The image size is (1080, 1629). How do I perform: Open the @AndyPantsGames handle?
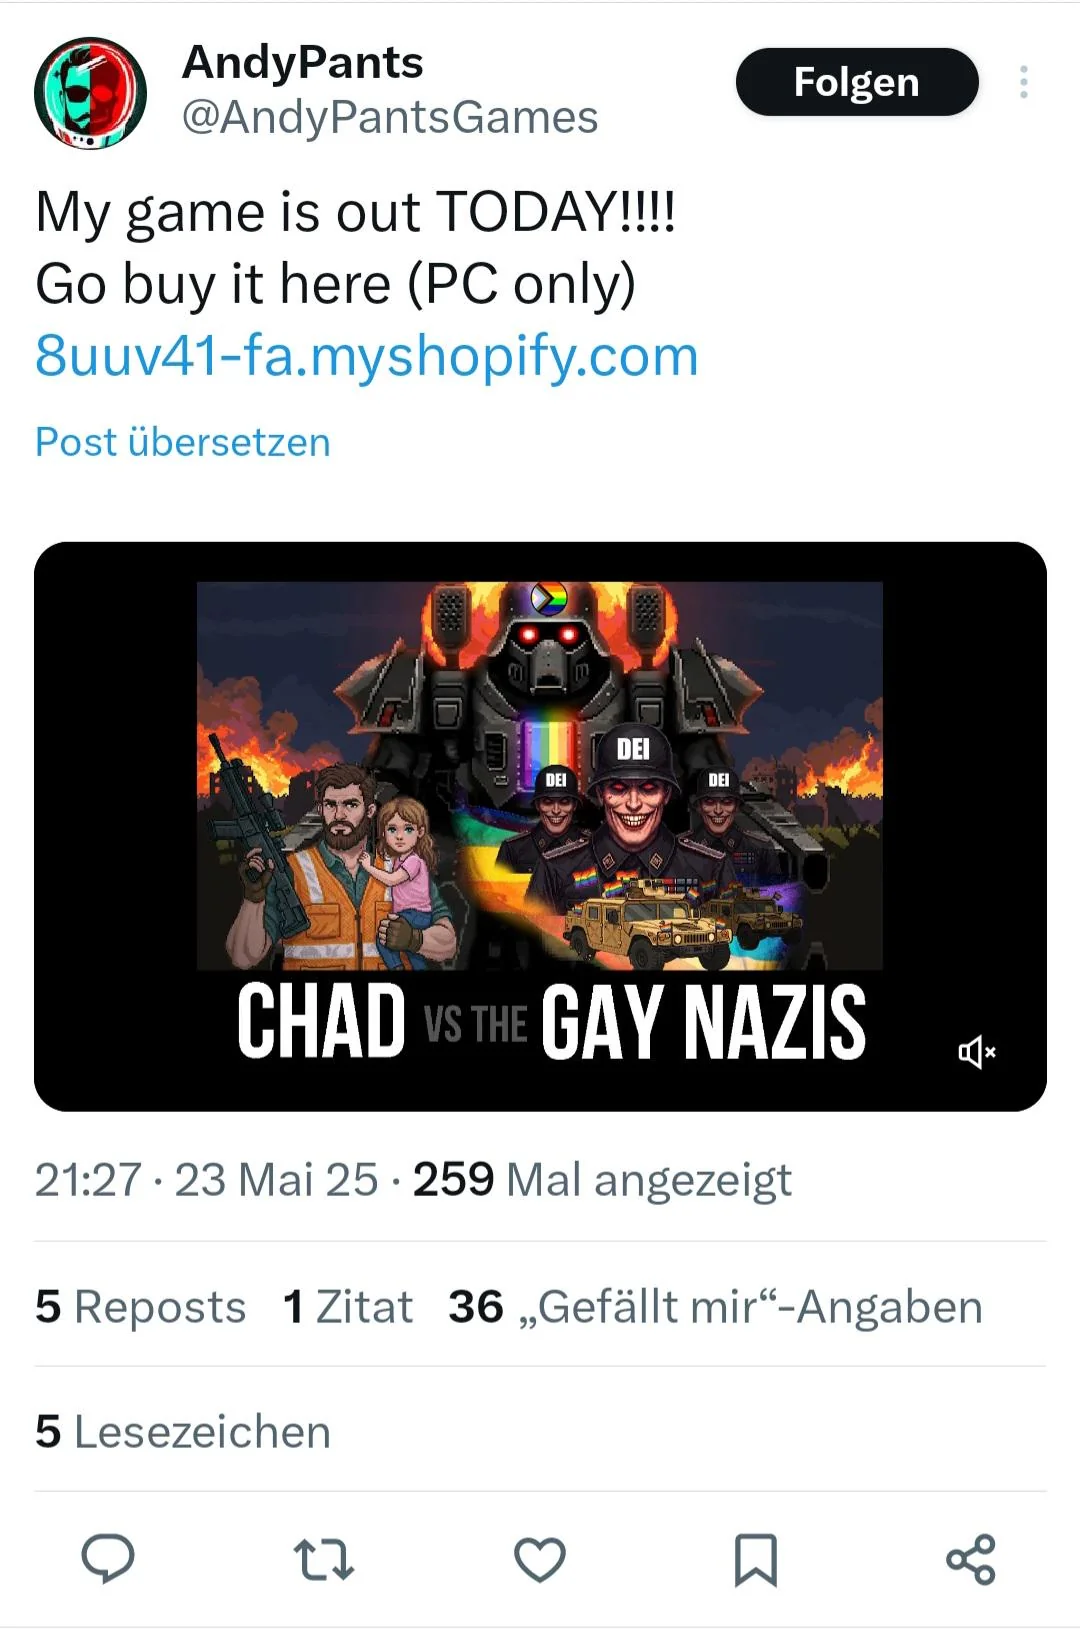[390, 117]
